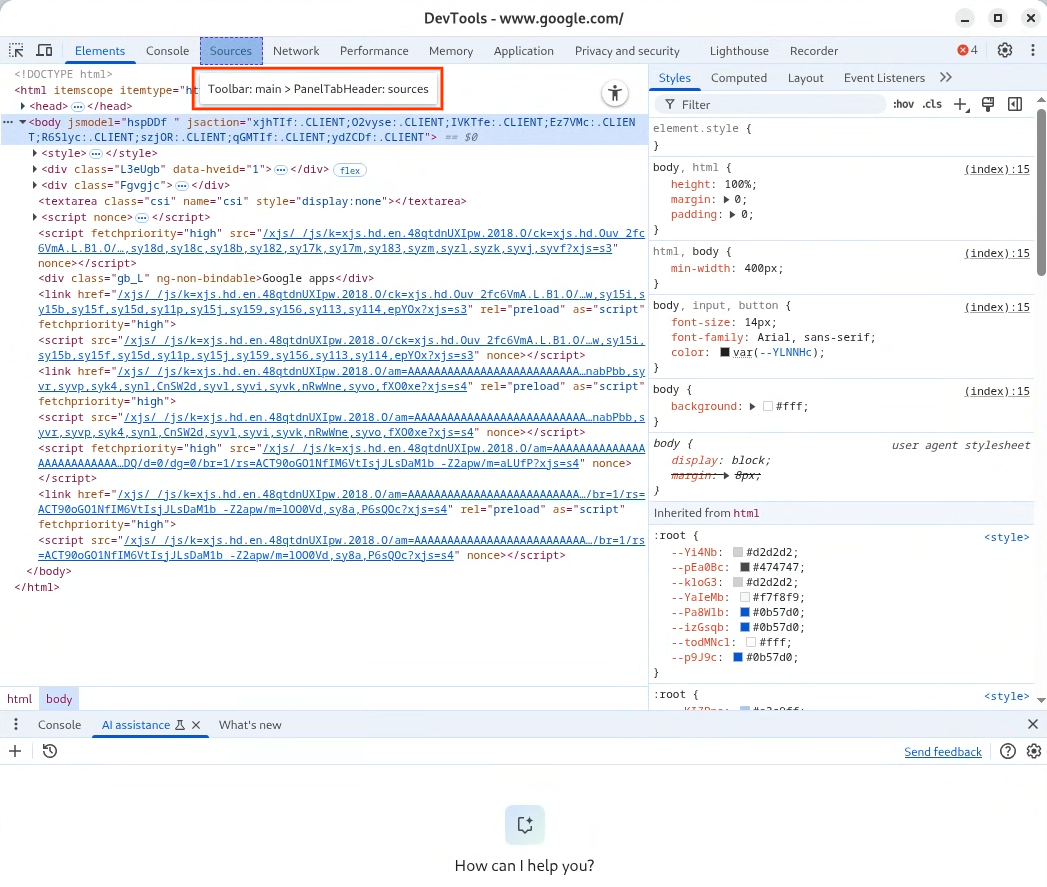Viewport: 1047px width, 887px height.
Task: Toggle the device toolbar icon
Action: tap(44, 51)
